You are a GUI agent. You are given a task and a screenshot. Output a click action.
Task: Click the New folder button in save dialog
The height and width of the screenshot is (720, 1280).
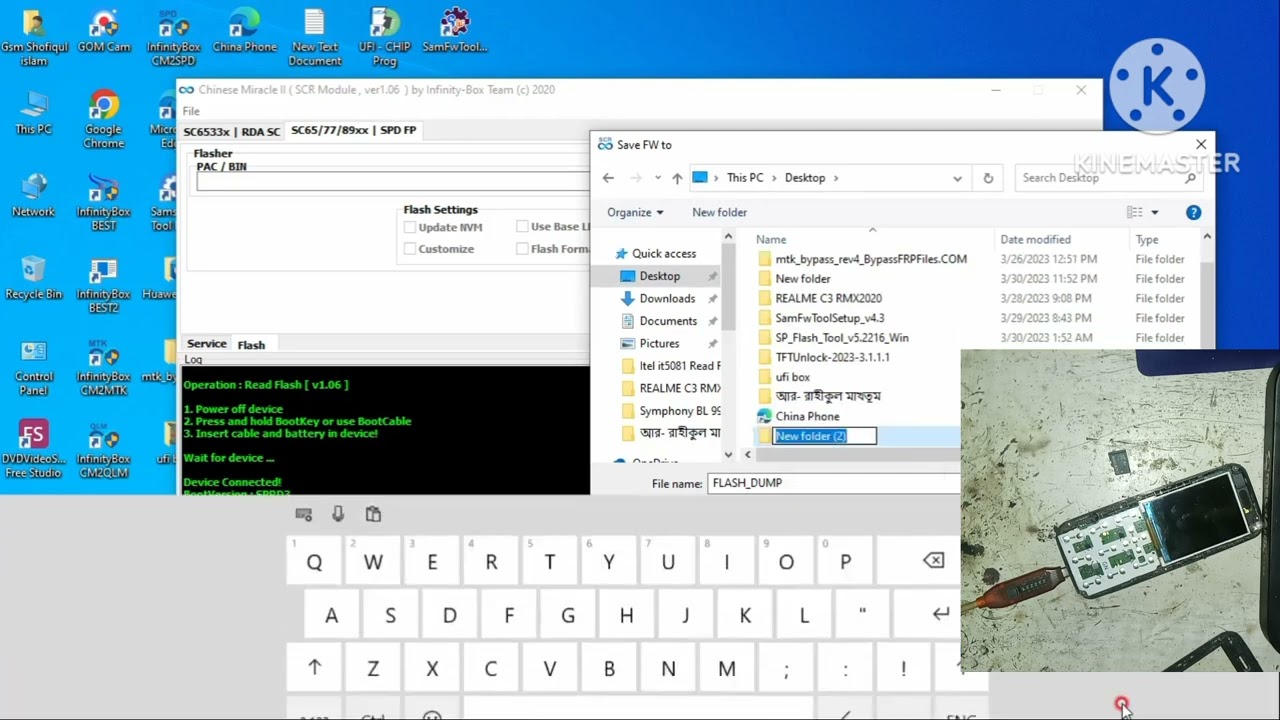click(719, 212)
